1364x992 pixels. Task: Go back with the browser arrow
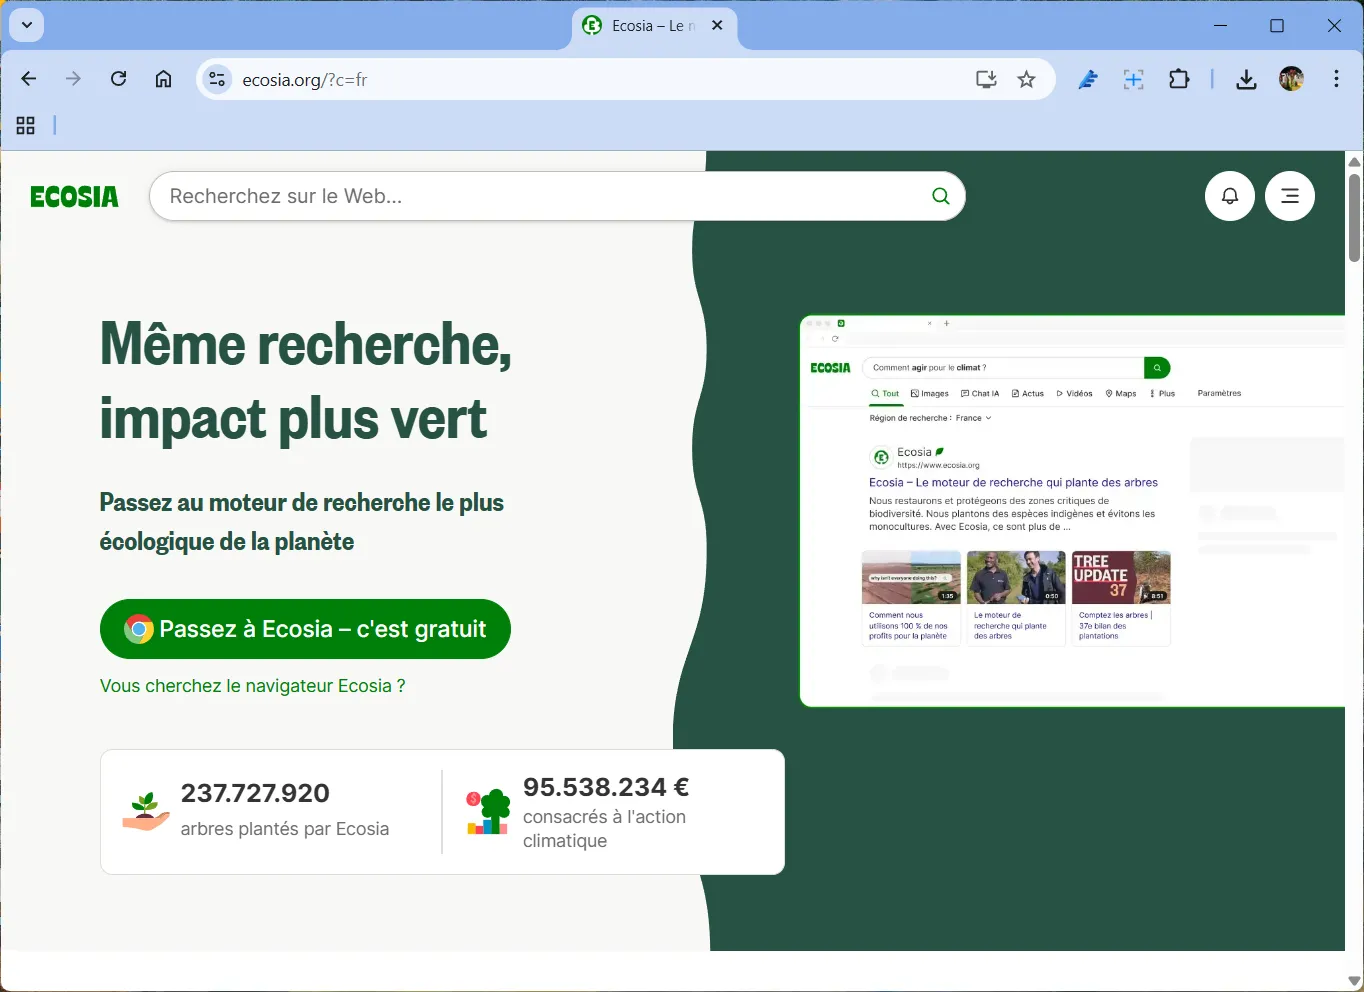coord(29,79)
